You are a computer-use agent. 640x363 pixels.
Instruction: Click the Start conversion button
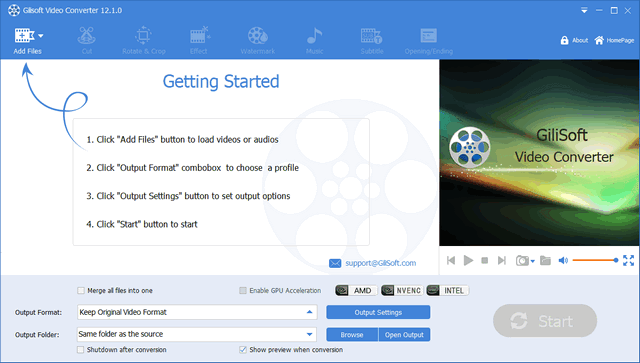[545, 321]
